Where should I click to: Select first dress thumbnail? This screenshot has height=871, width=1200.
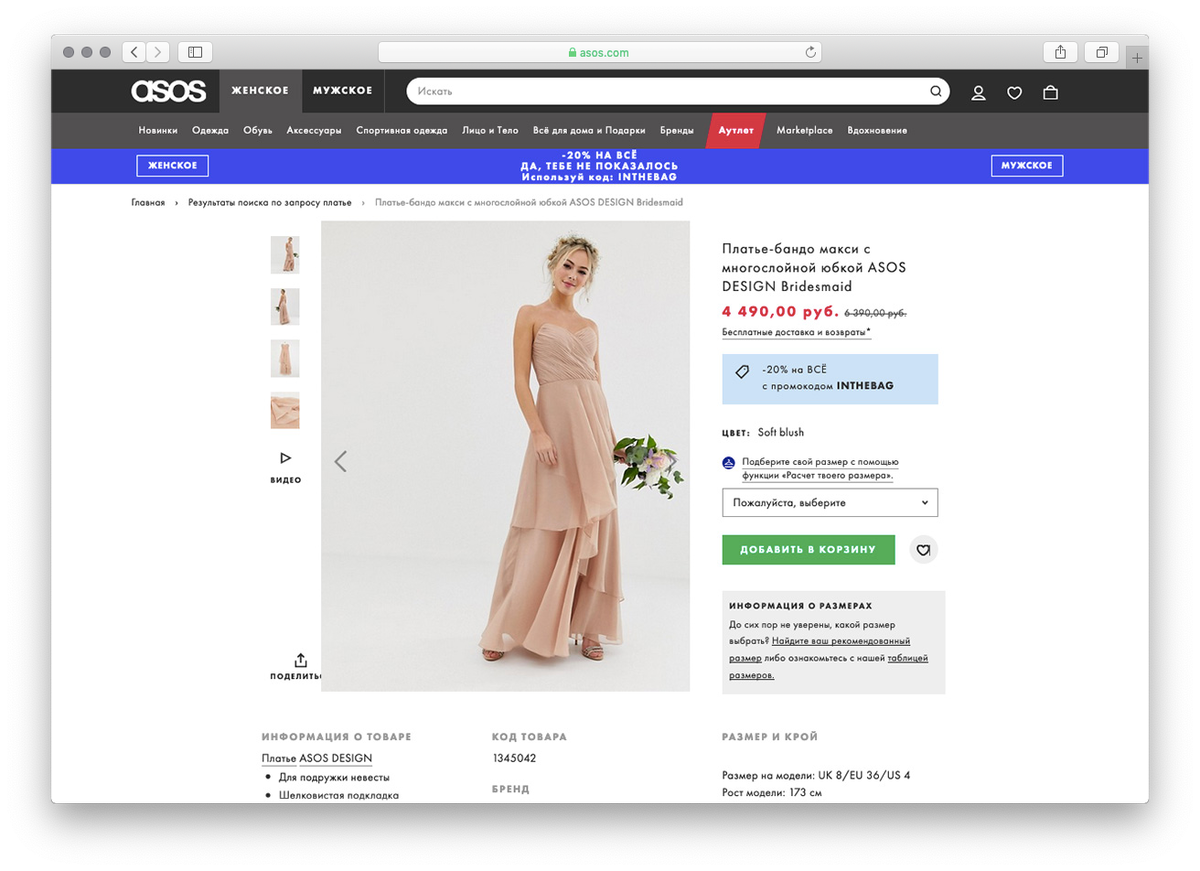coord(285,255)
